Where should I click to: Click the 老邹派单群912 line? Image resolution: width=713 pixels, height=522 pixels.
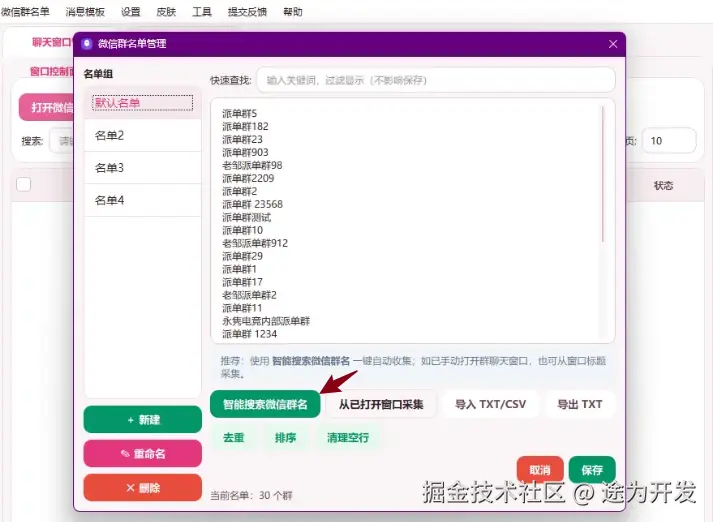click(255, 243)
